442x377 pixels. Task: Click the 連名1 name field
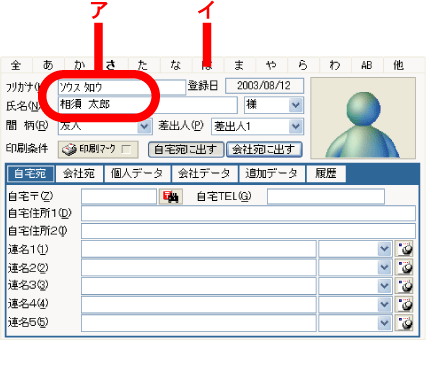(x=199, y=249)
